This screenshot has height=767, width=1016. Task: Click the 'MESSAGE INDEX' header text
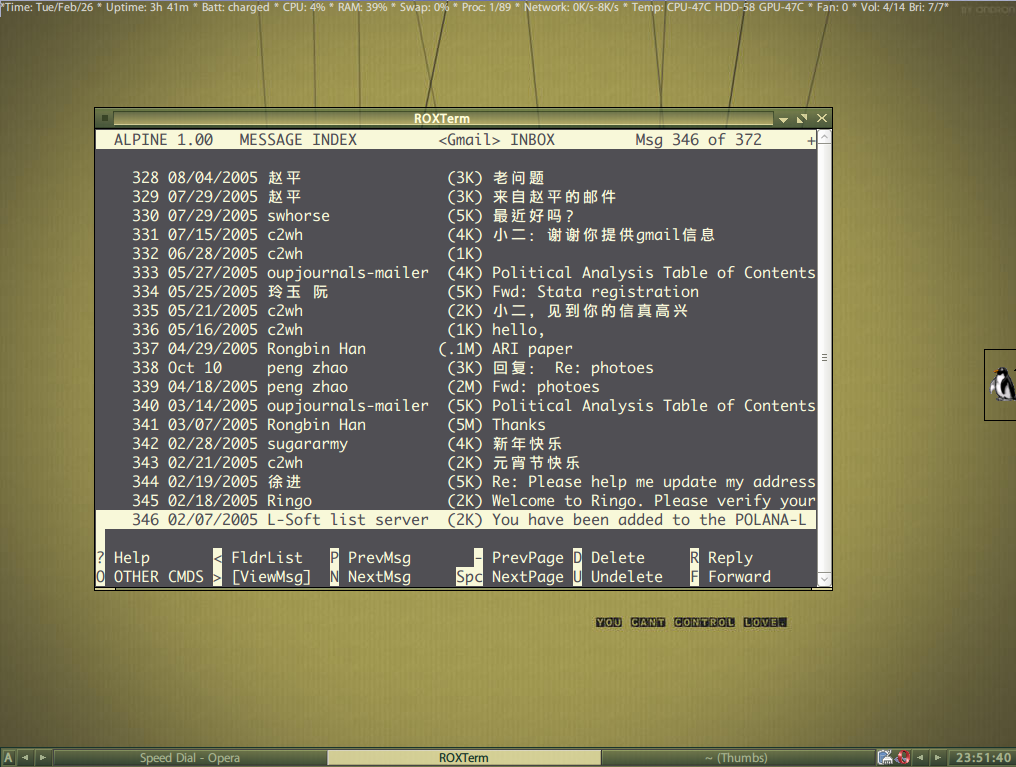click(298, 140)
